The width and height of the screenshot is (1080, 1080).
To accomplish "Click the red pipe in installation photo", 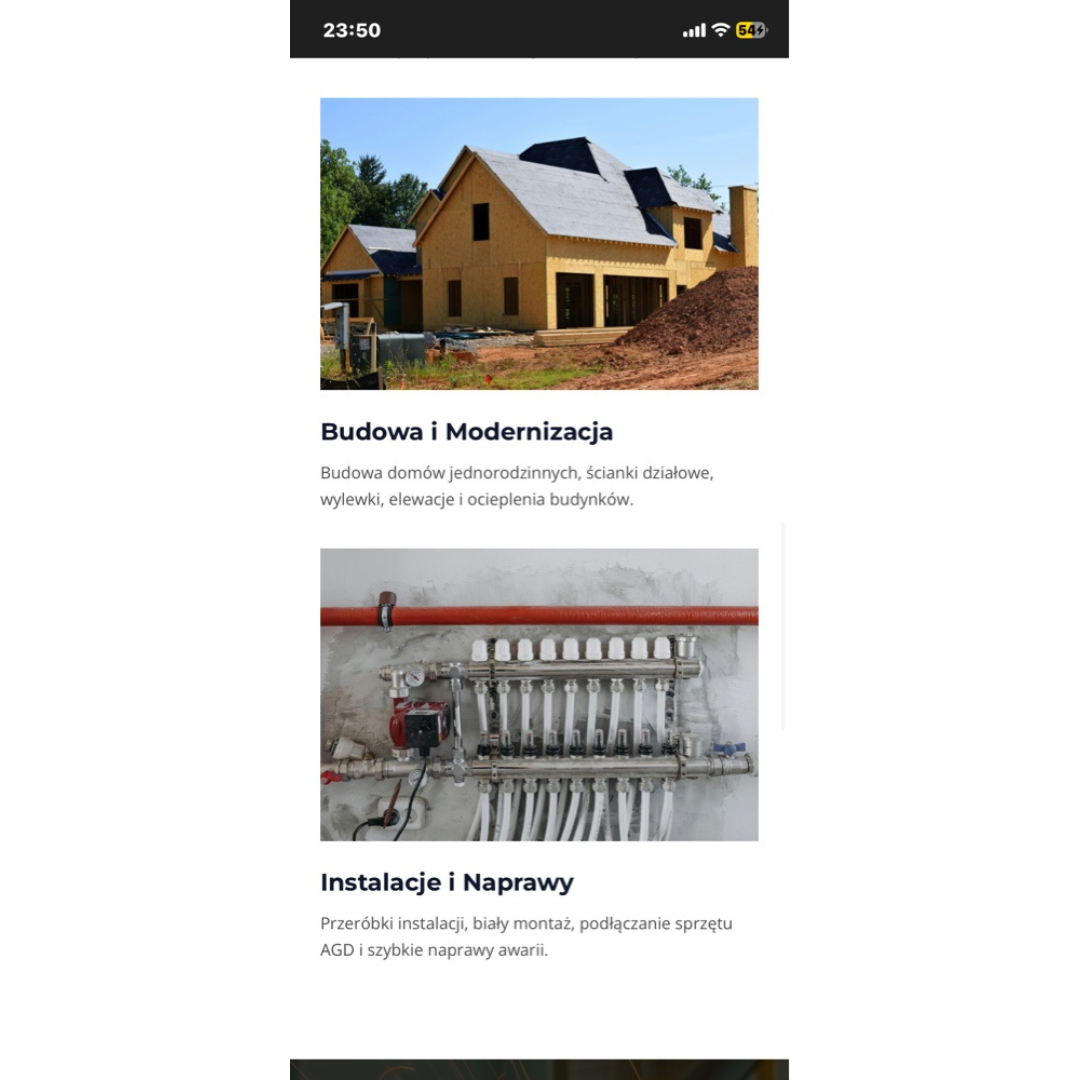I will click(539, 615).
